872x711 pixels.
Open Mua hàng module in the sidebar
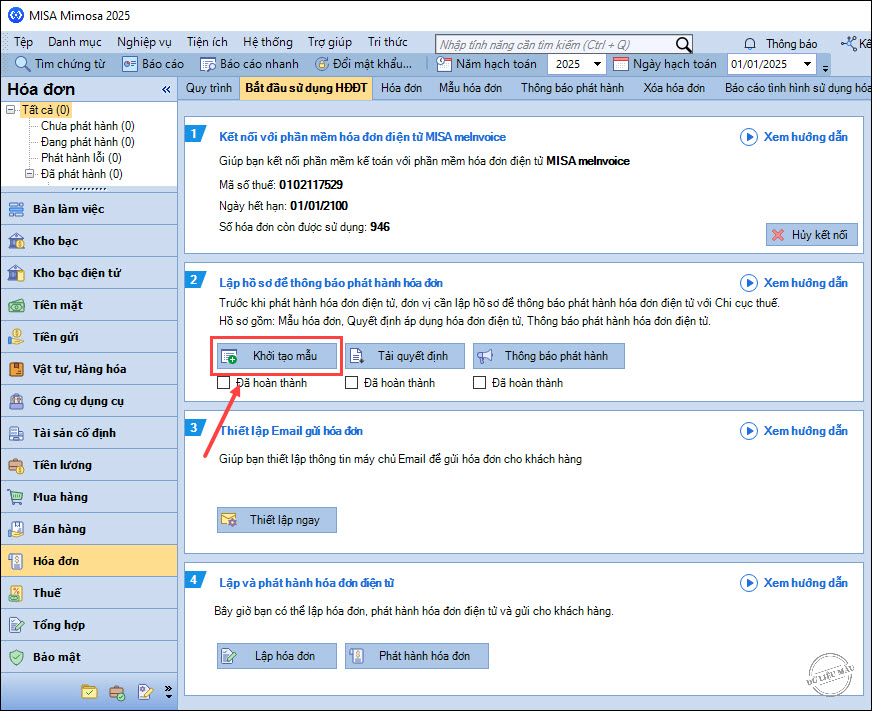coord(89,497)
